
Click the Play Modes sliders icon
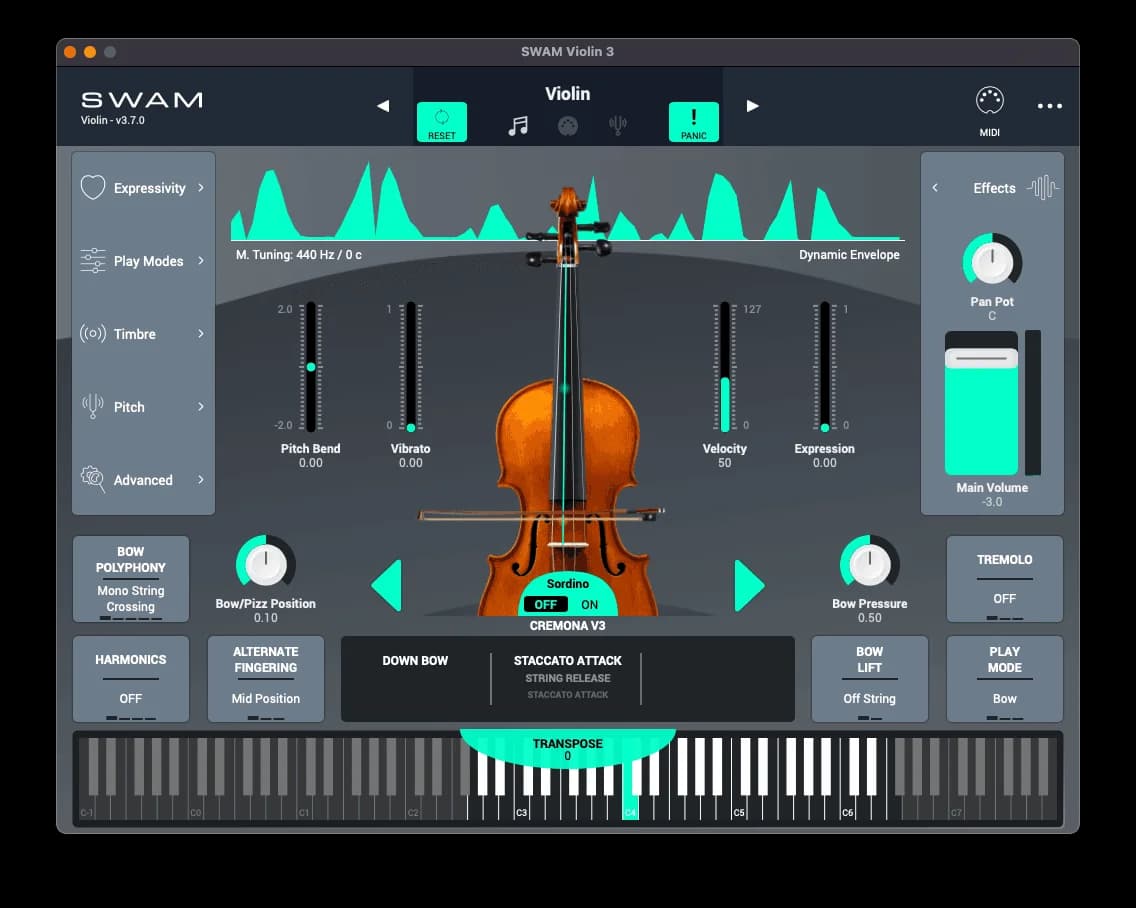coord(91,261)
